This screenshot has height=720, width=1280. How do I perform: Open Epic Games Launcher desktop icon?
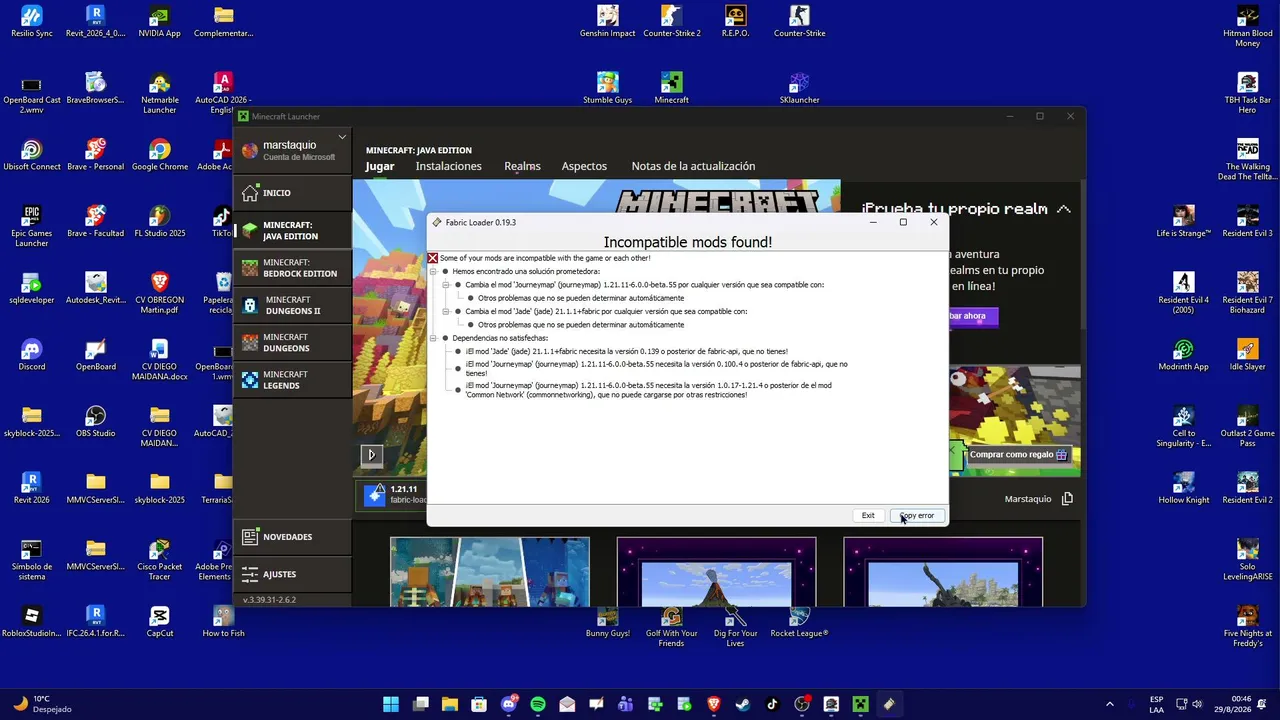coord(32,226)
